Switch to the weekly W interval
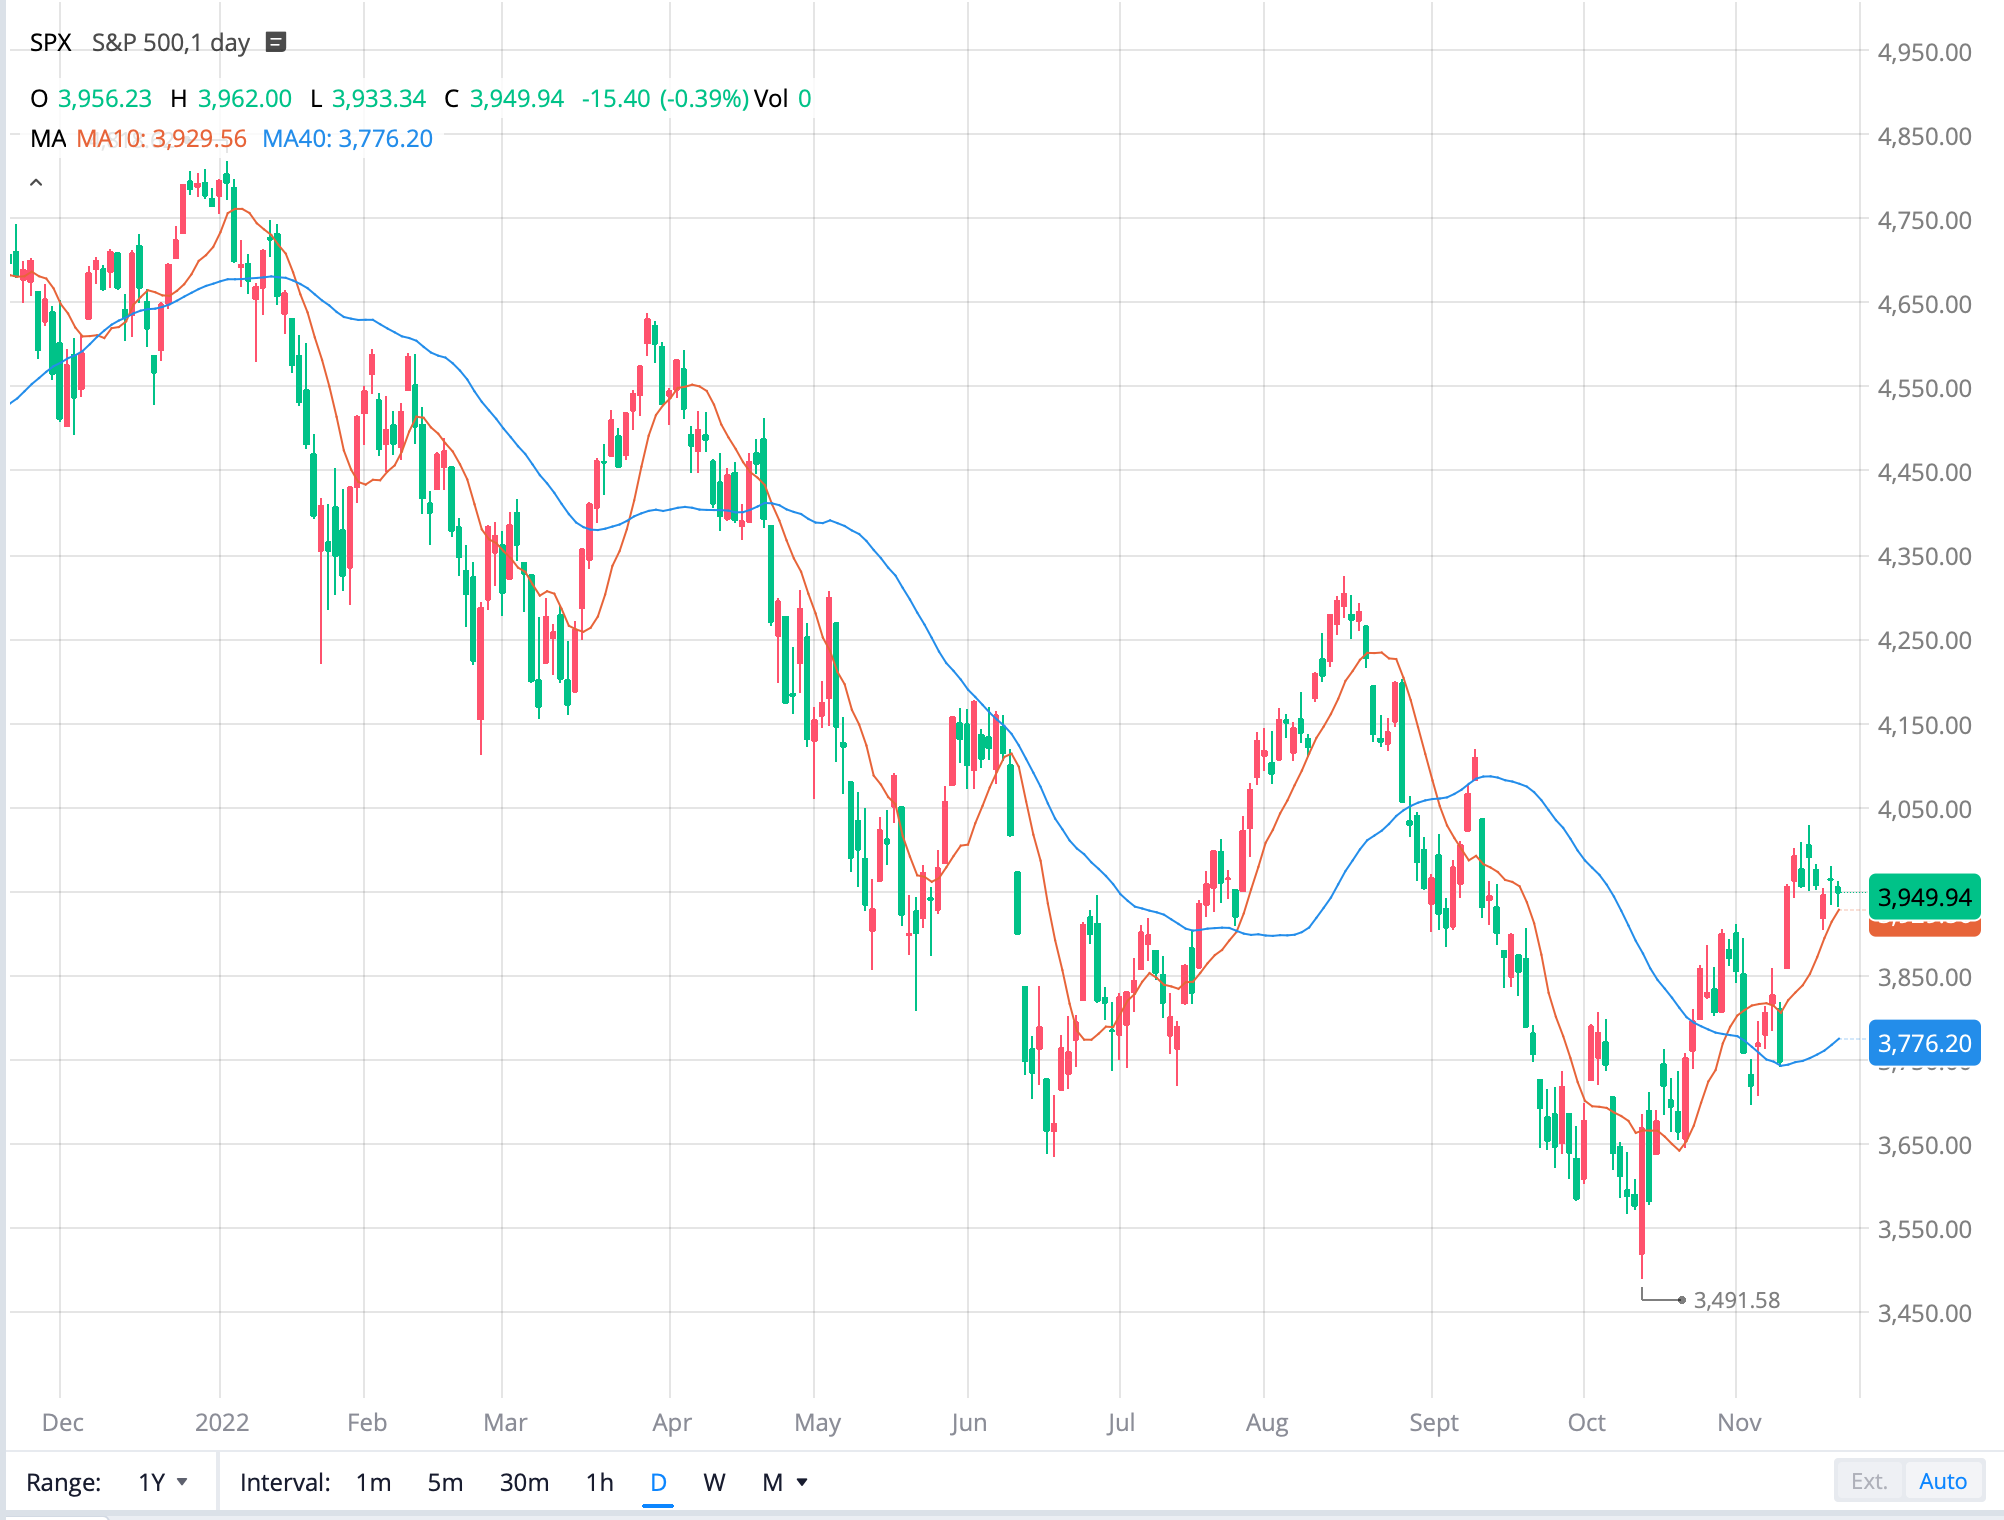This screenshot has height=1520, width=2004. [714, 1483]
